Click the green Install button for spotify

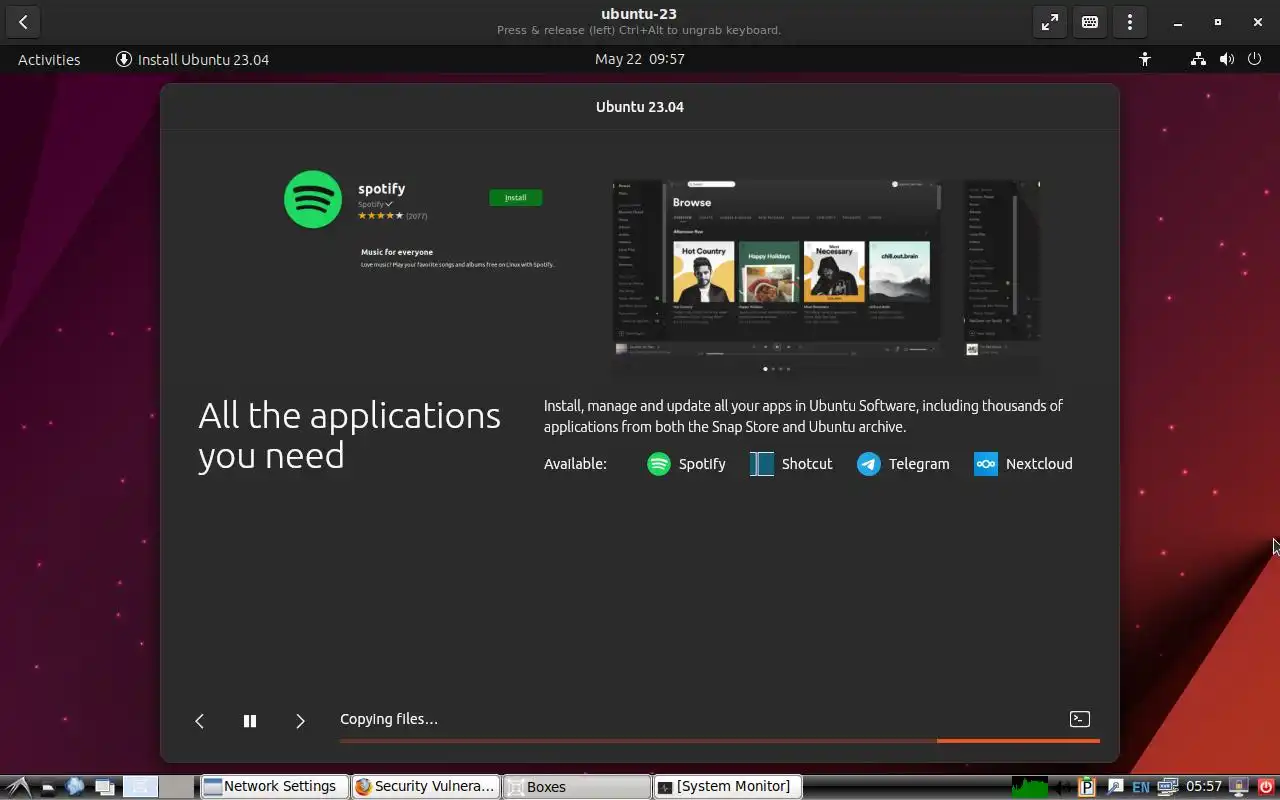click(x=515, y=197)
